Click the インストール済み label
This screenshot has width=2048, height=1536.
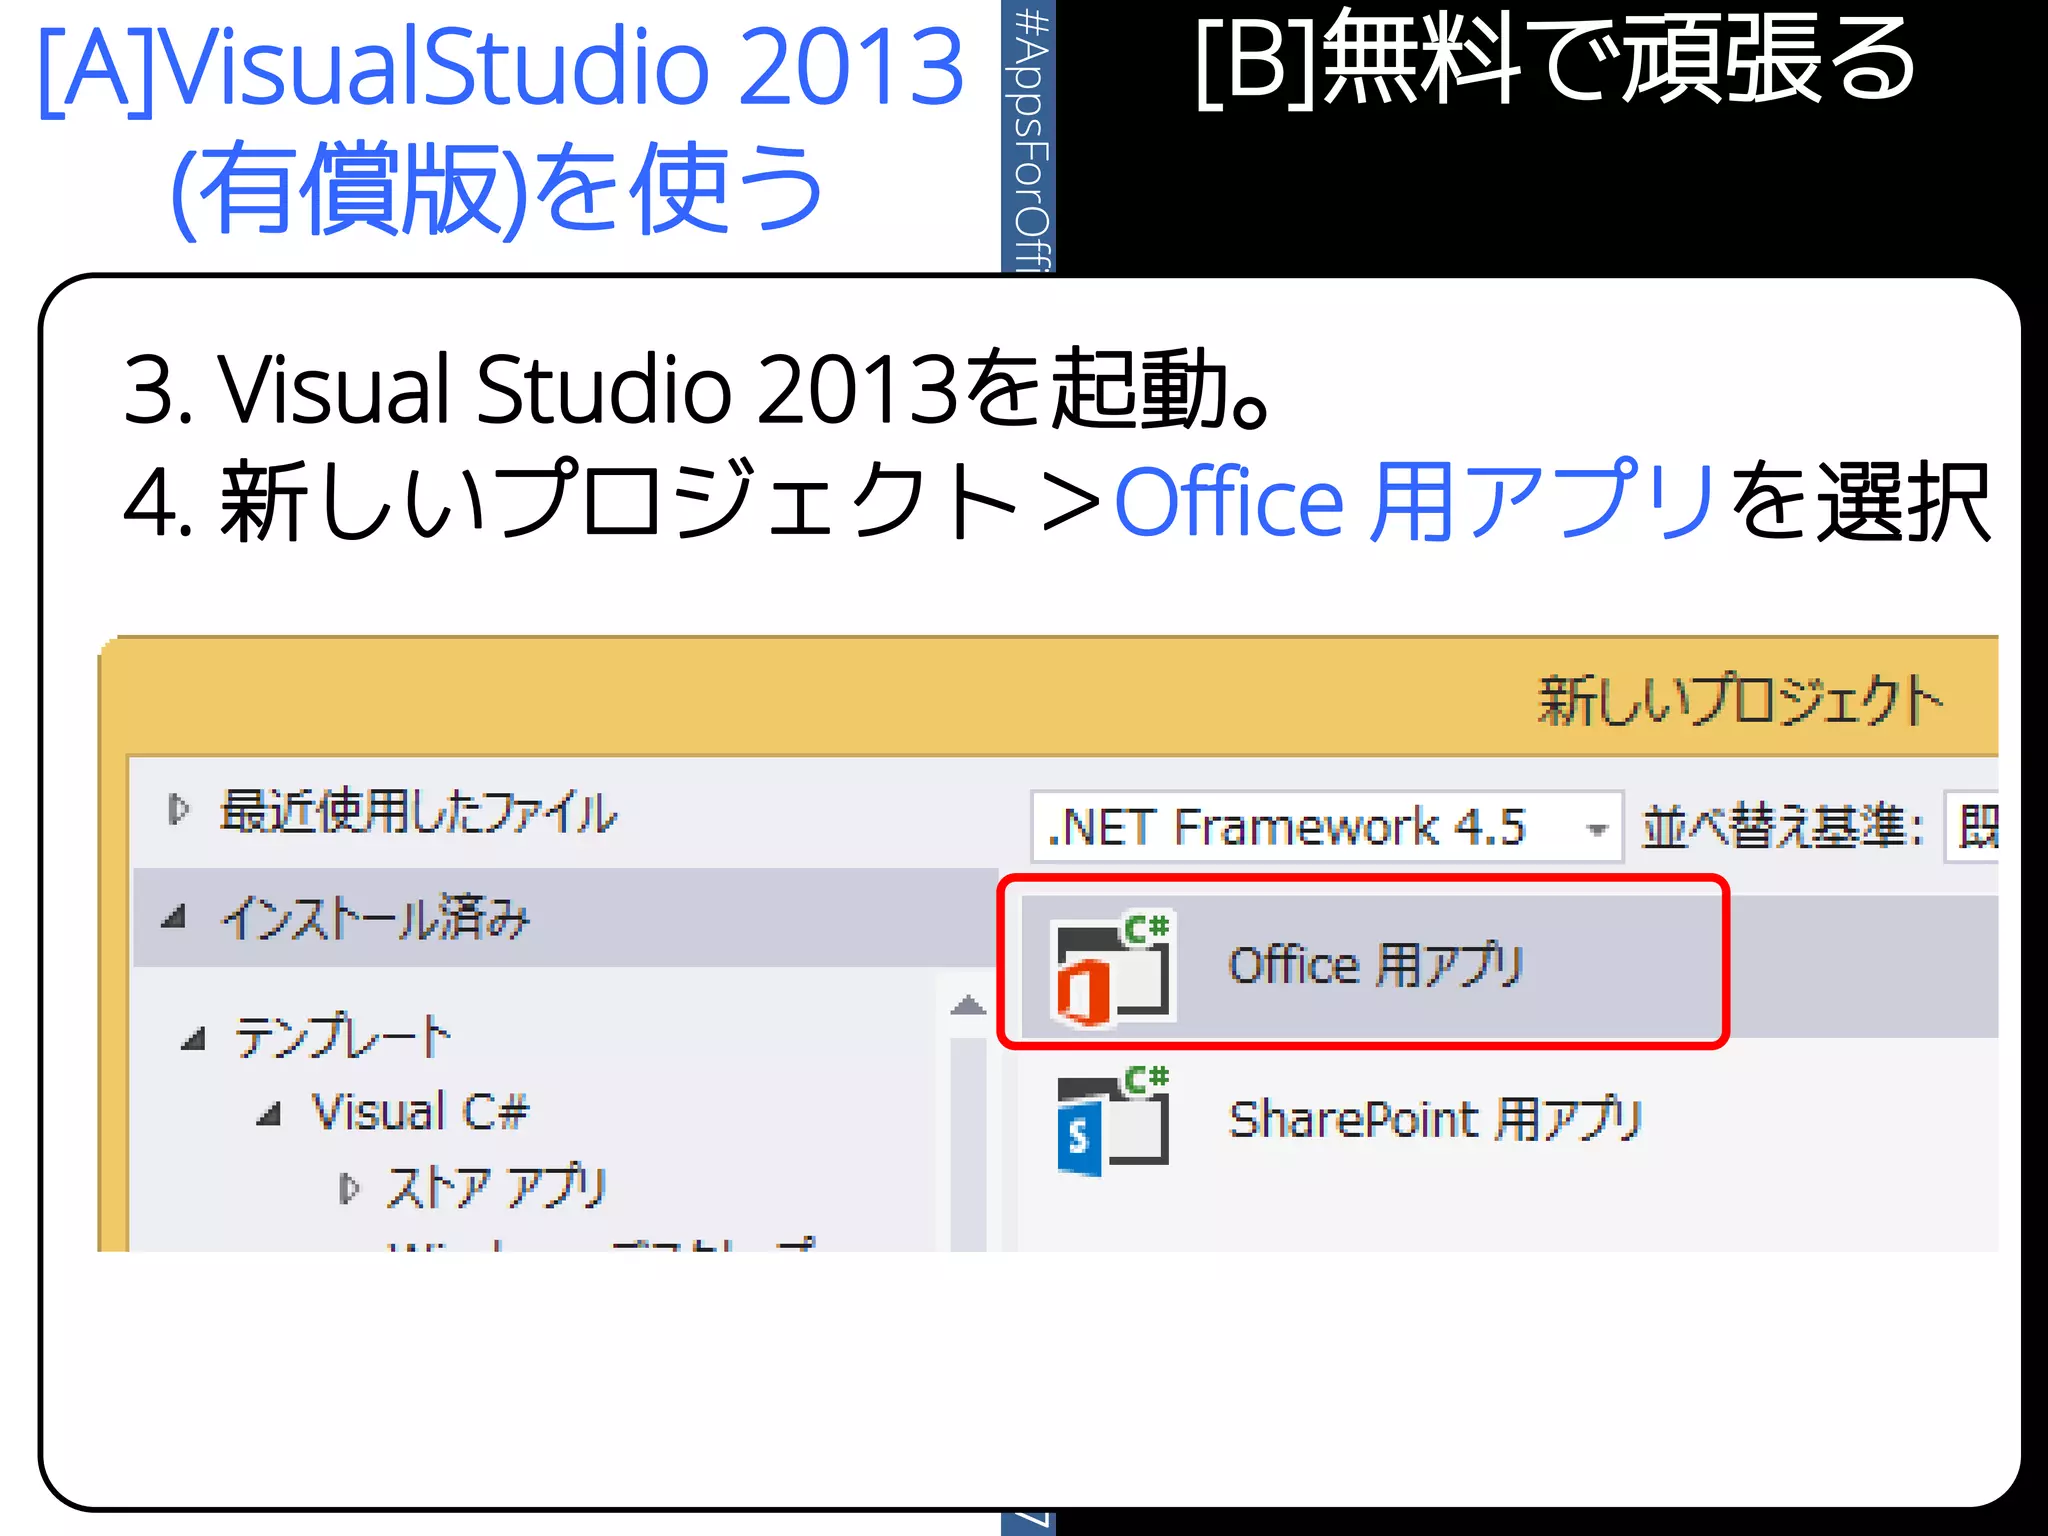[375, 917]
